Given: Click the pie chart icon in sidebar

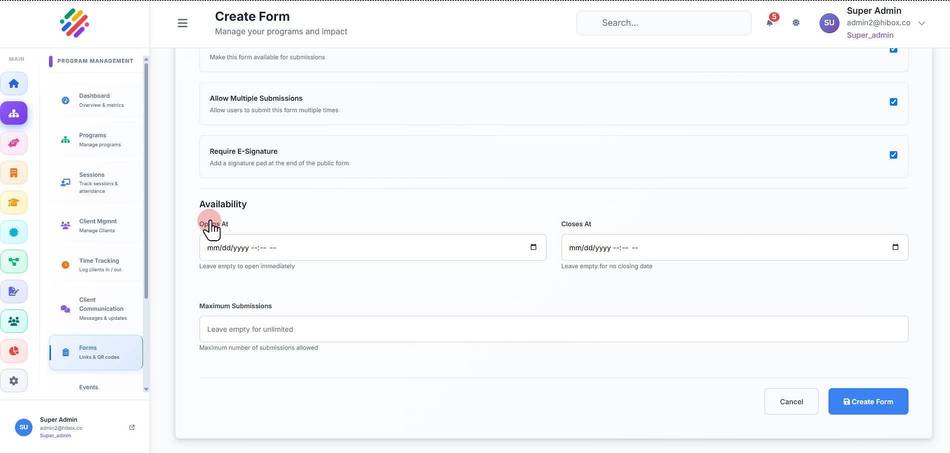Looking at the screenshot, I should pyautogui.click(x=13, y=351).
